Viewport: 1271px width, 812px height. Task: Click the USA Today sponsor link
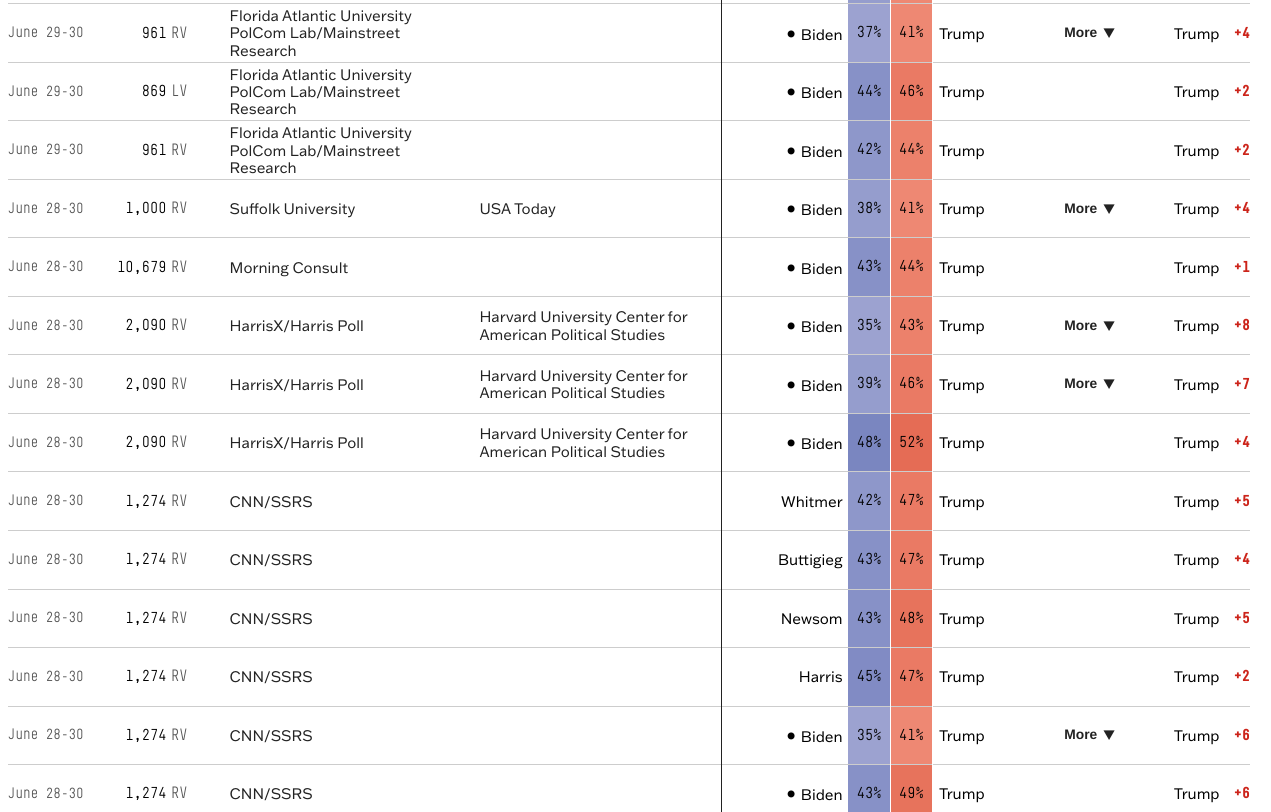[x=517, y=209]
